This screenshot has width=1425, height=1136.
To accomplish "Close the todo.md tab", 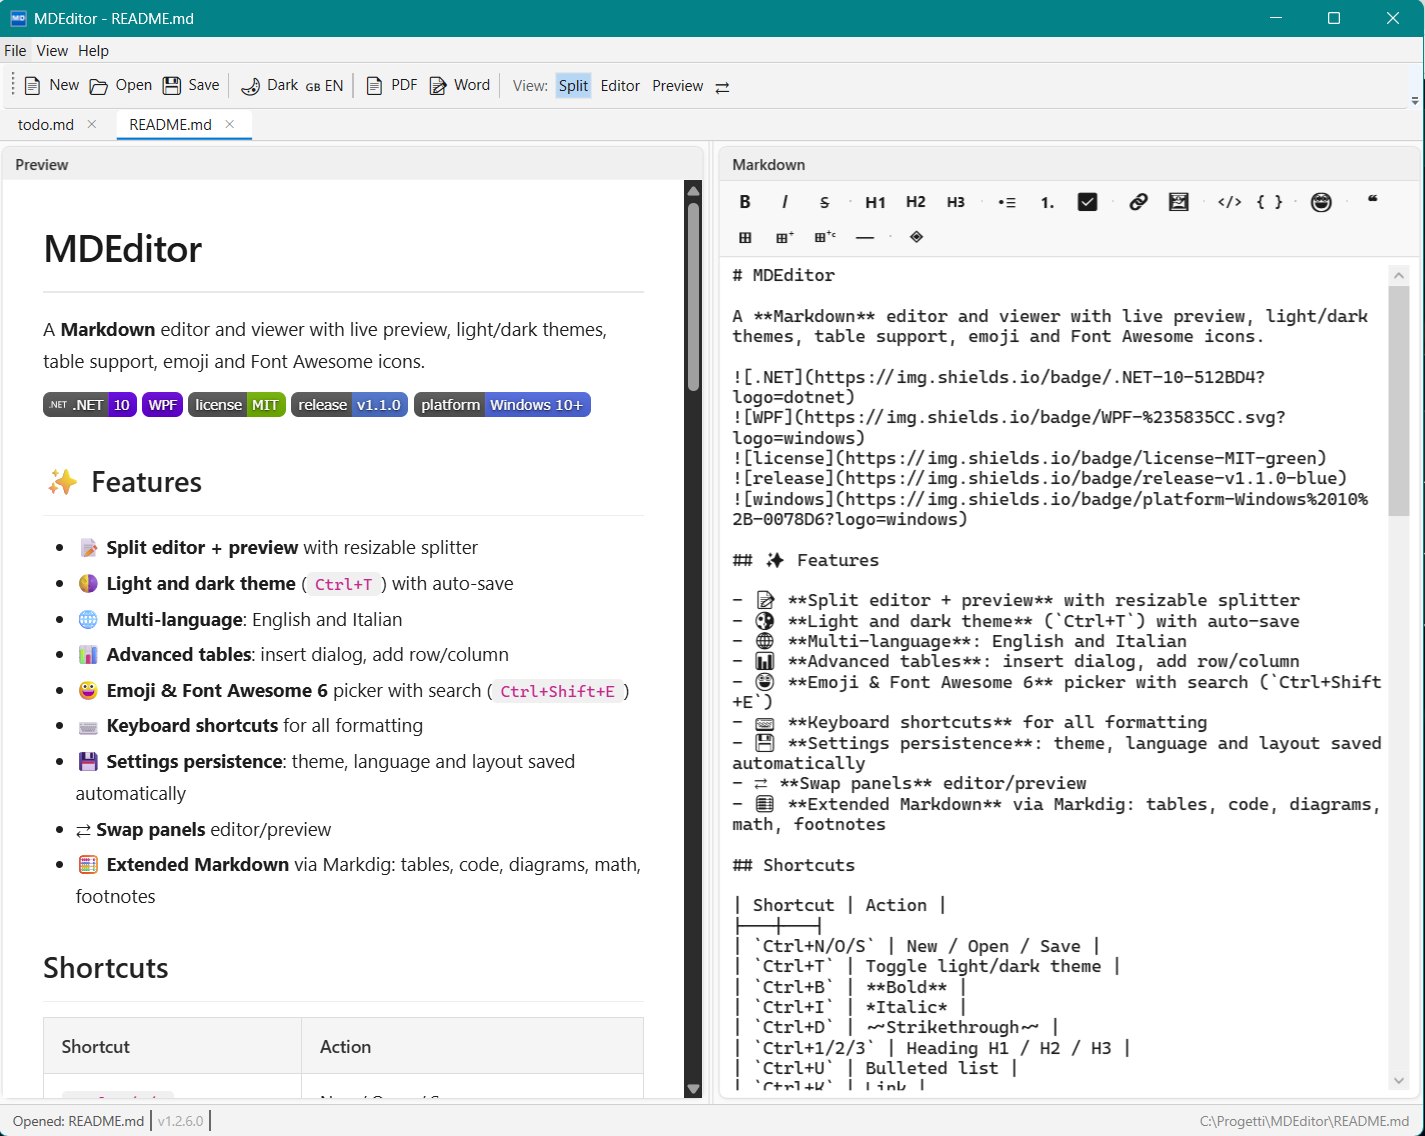I will (x=92, y=124).
